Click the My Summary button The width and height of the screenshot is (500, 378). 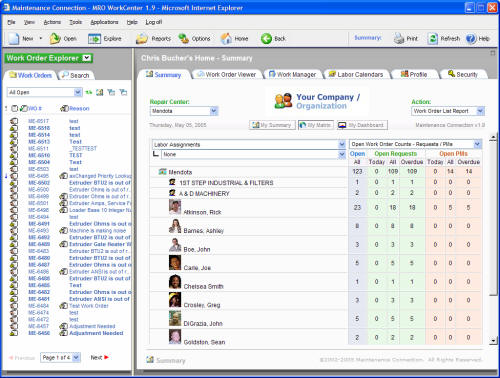coord(272,125)
